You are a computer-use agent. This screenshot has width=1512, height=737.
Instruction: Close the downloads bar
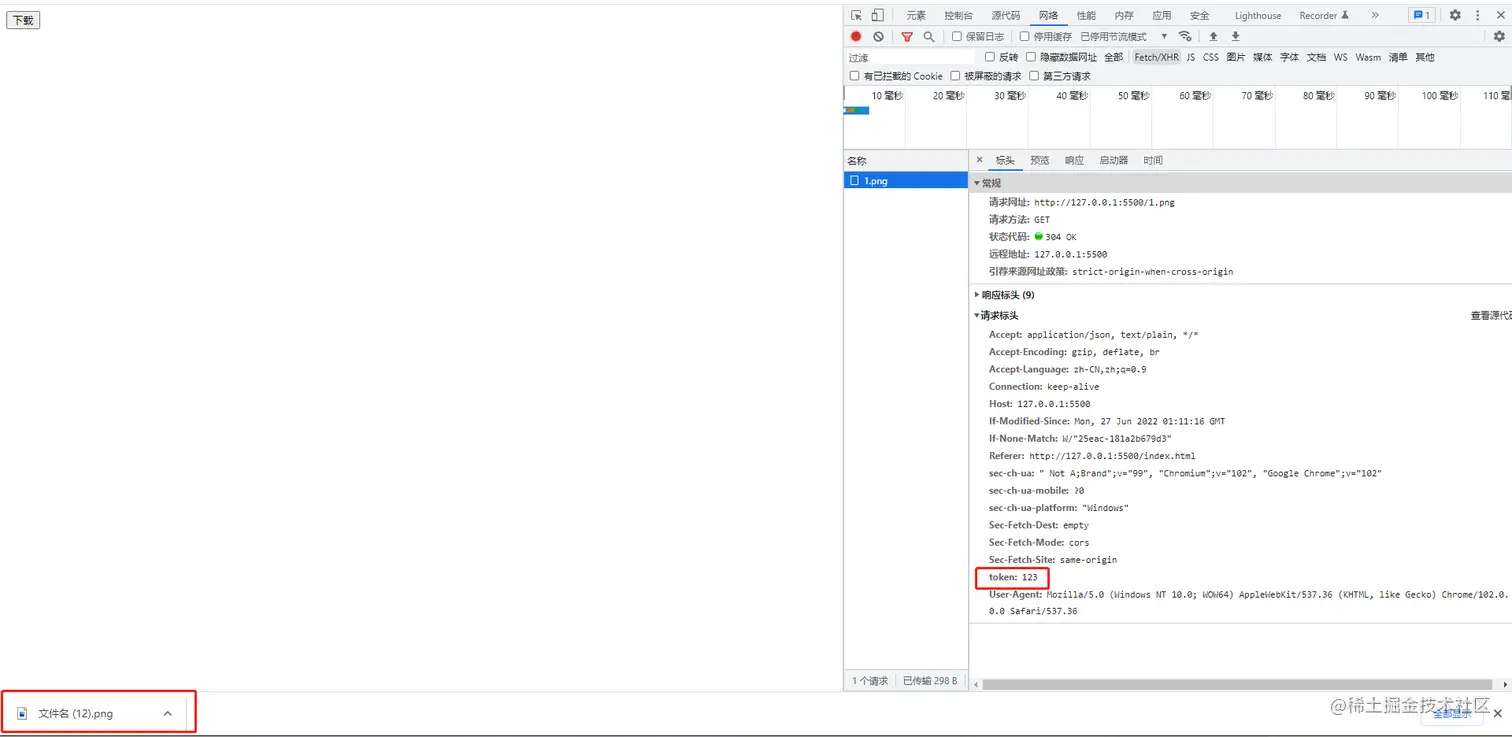(1498, 714)
